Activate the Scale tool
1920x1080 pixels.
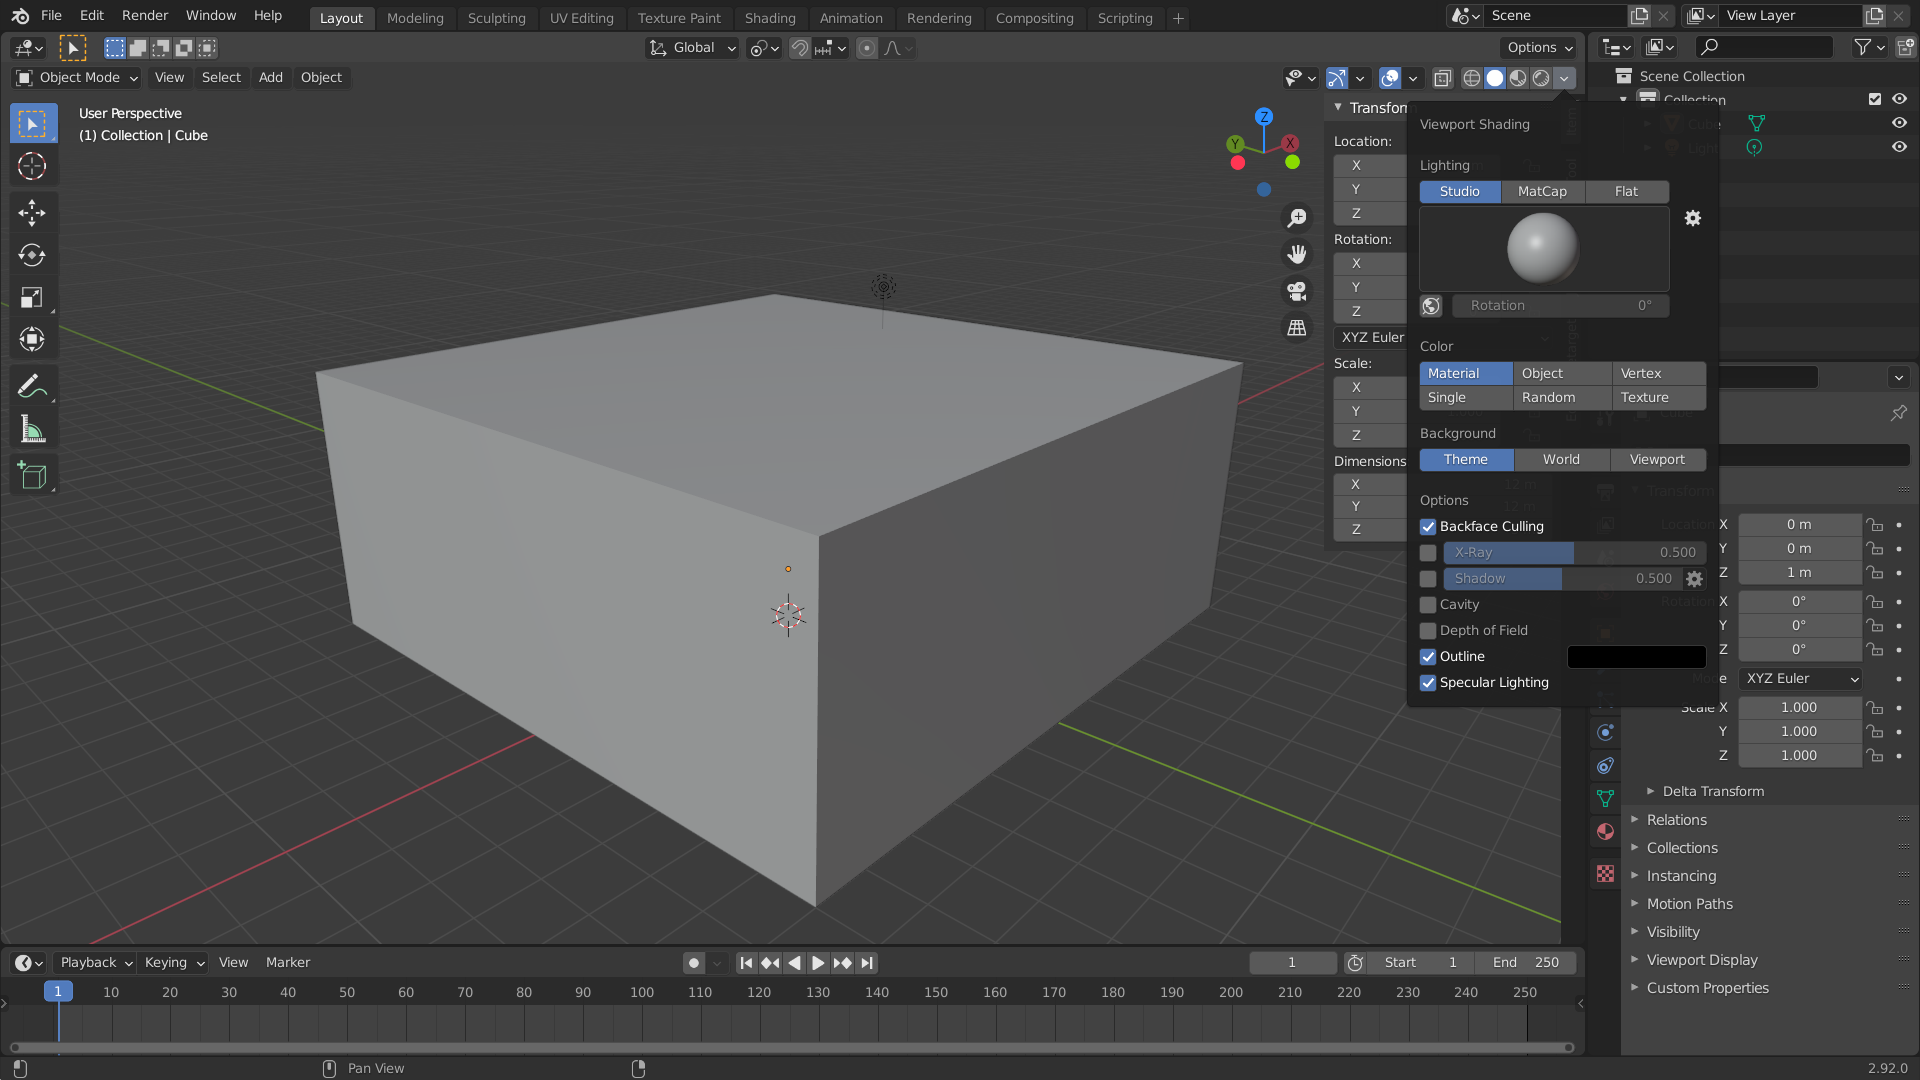tap(32, 297)
